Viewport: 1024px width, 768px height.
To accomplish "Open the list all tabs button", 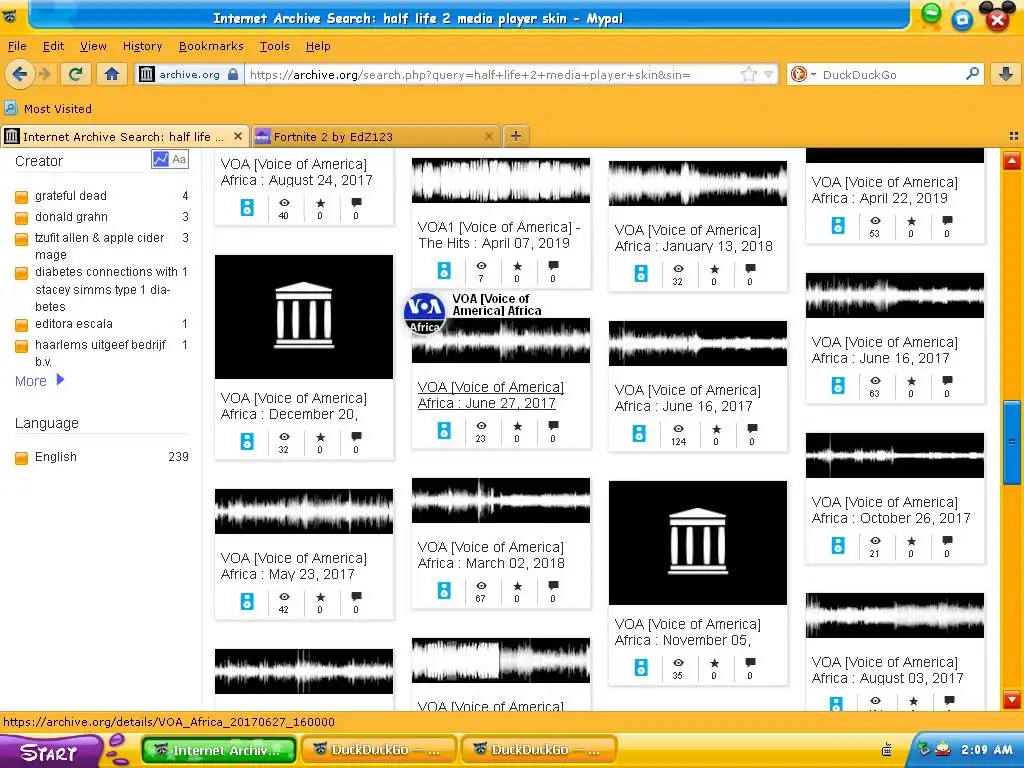I will click(1014, 136).
